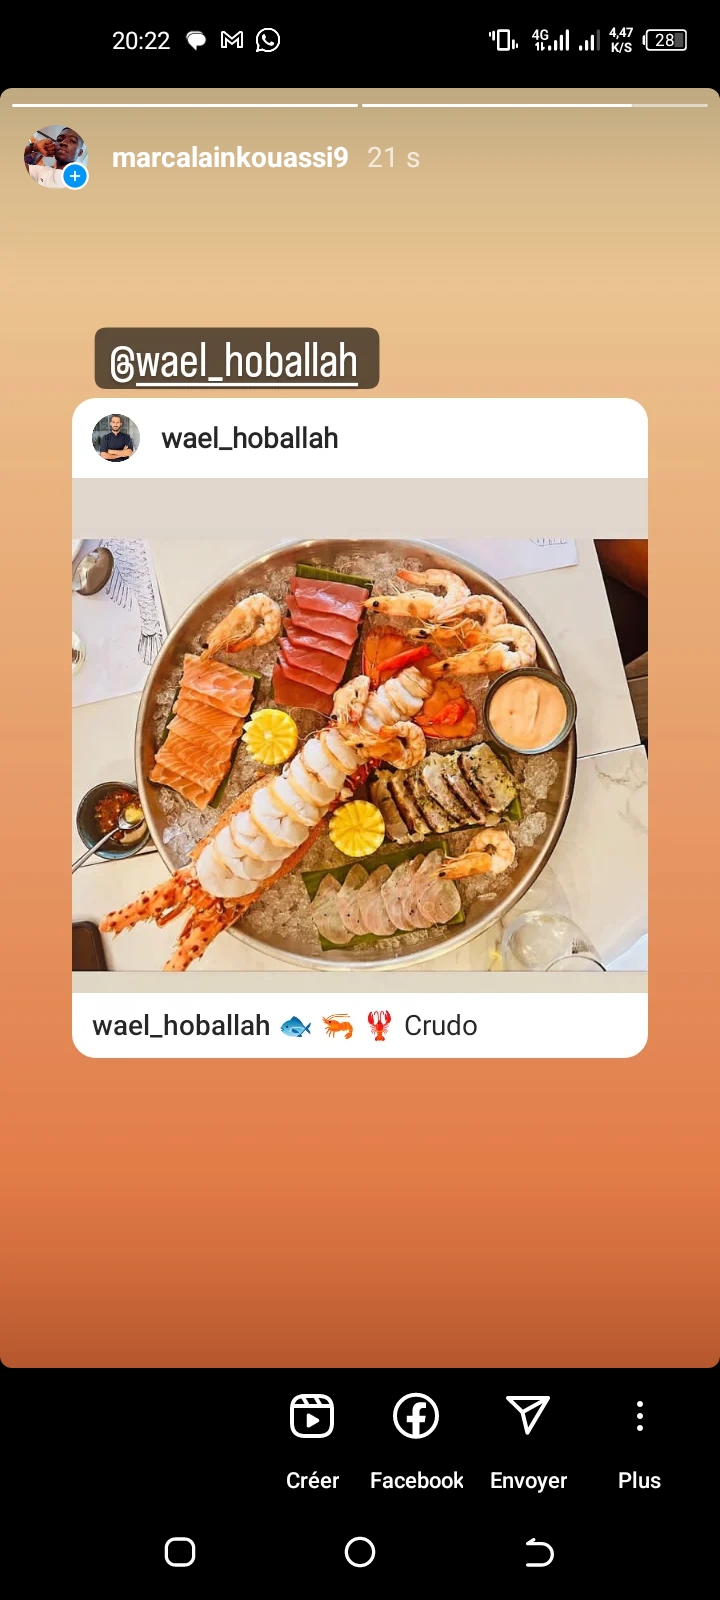The width and height of the screenshot is (720, 1600).
Task: Share story via Facebook icon
Action: pos(416,1416)
